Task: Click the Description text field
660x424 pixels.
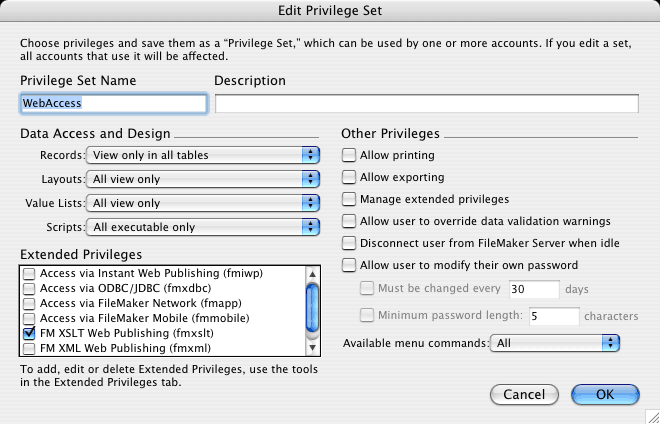Action: [427, 104]
